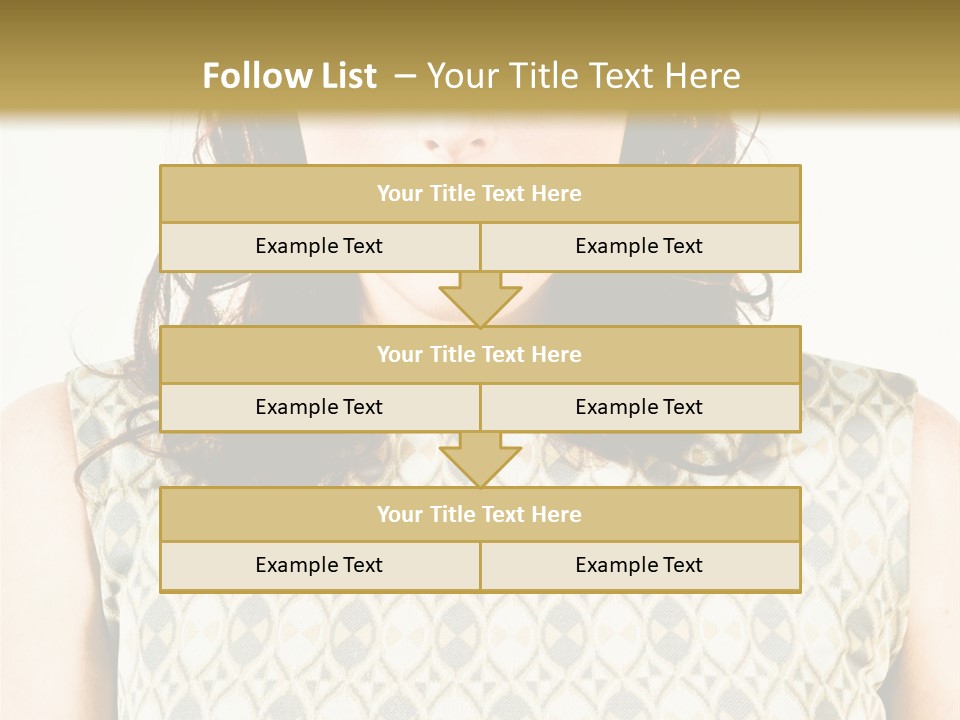Select the middle block's title bar
Screen dimensions: 960x720
[x=480, y=354]
